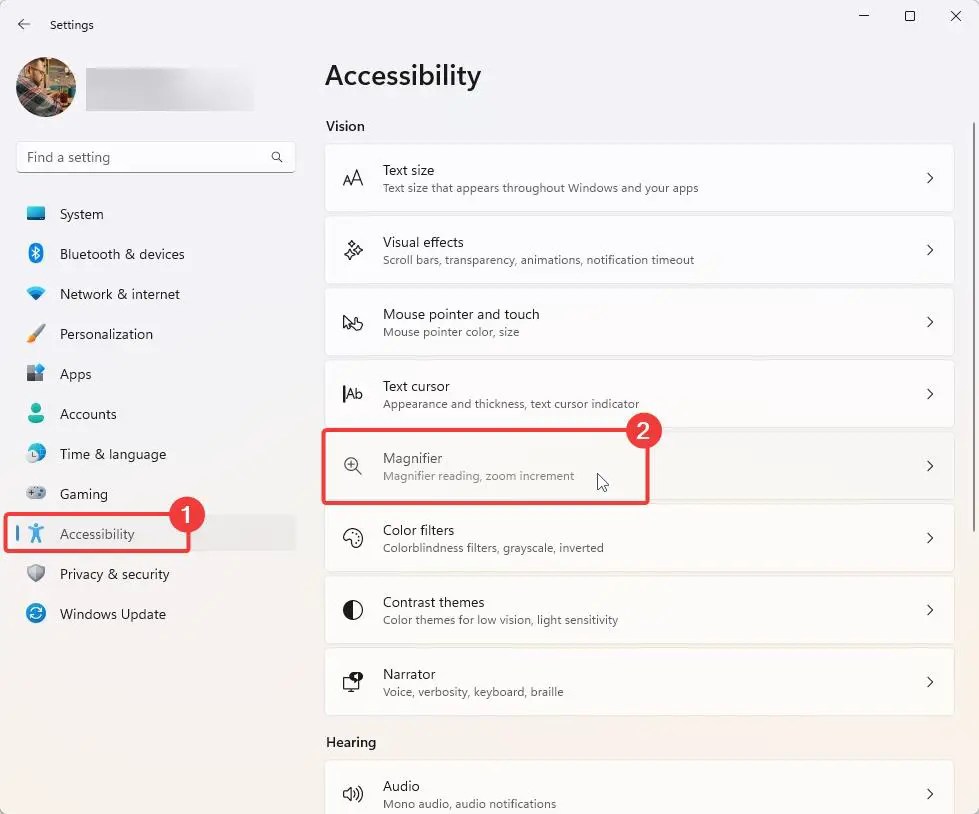Open Color filters via its chevron arrow
This screenshot has height=814, width=979.
click(930, 538)
